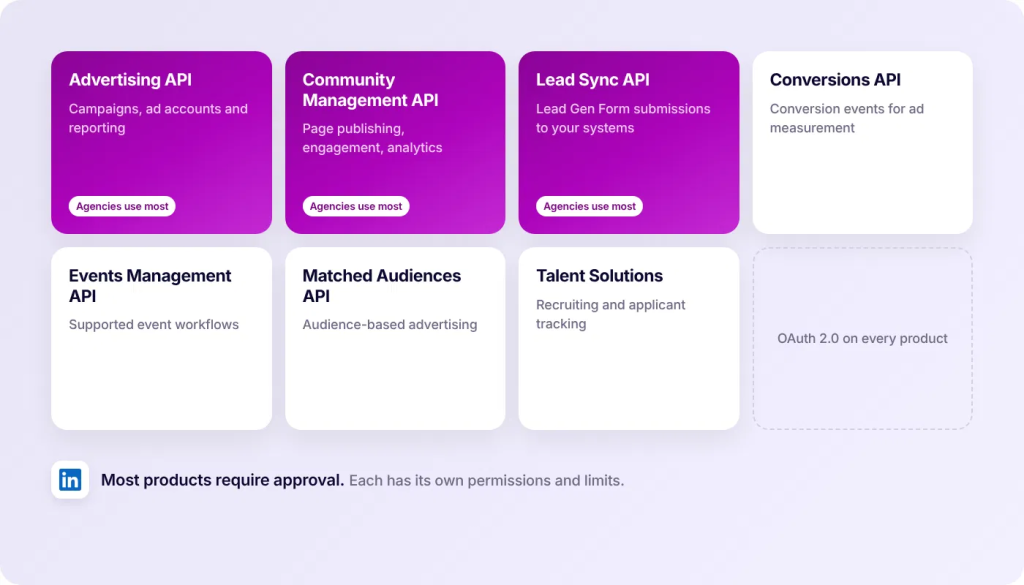
Task: Click Agencies use most badge on Advertising API
Action: [x=122, y=206]
